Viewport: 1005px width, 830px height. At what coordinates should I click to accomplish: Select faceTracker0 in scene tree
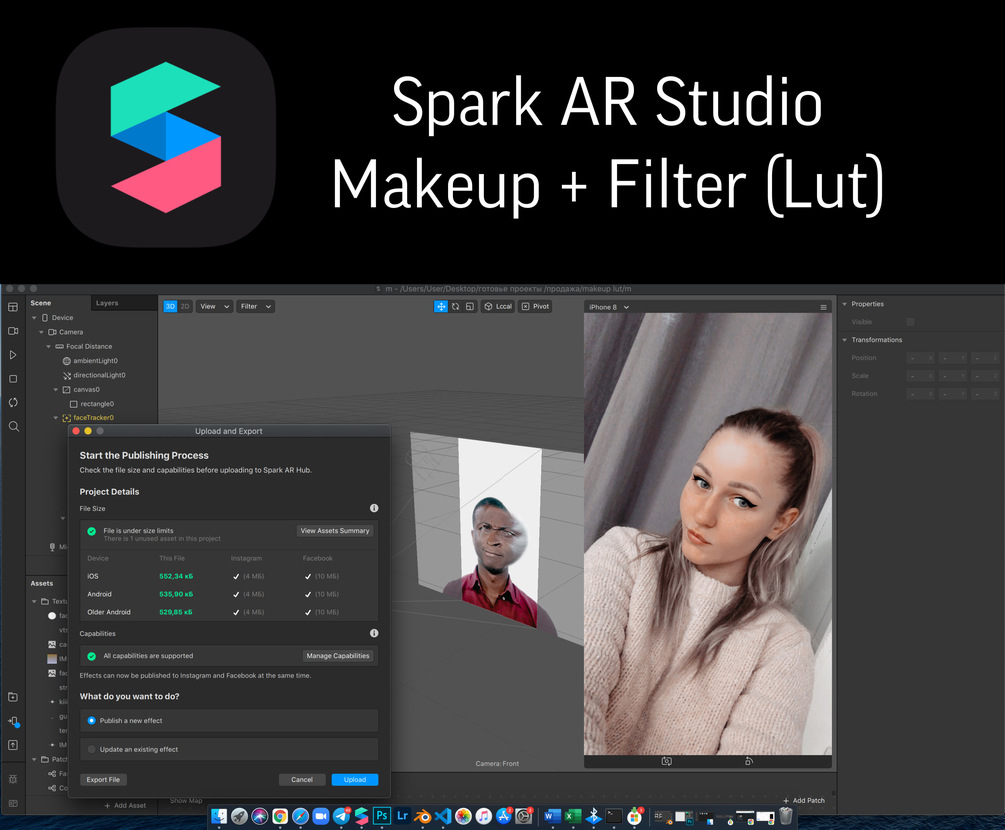point(93,418)
